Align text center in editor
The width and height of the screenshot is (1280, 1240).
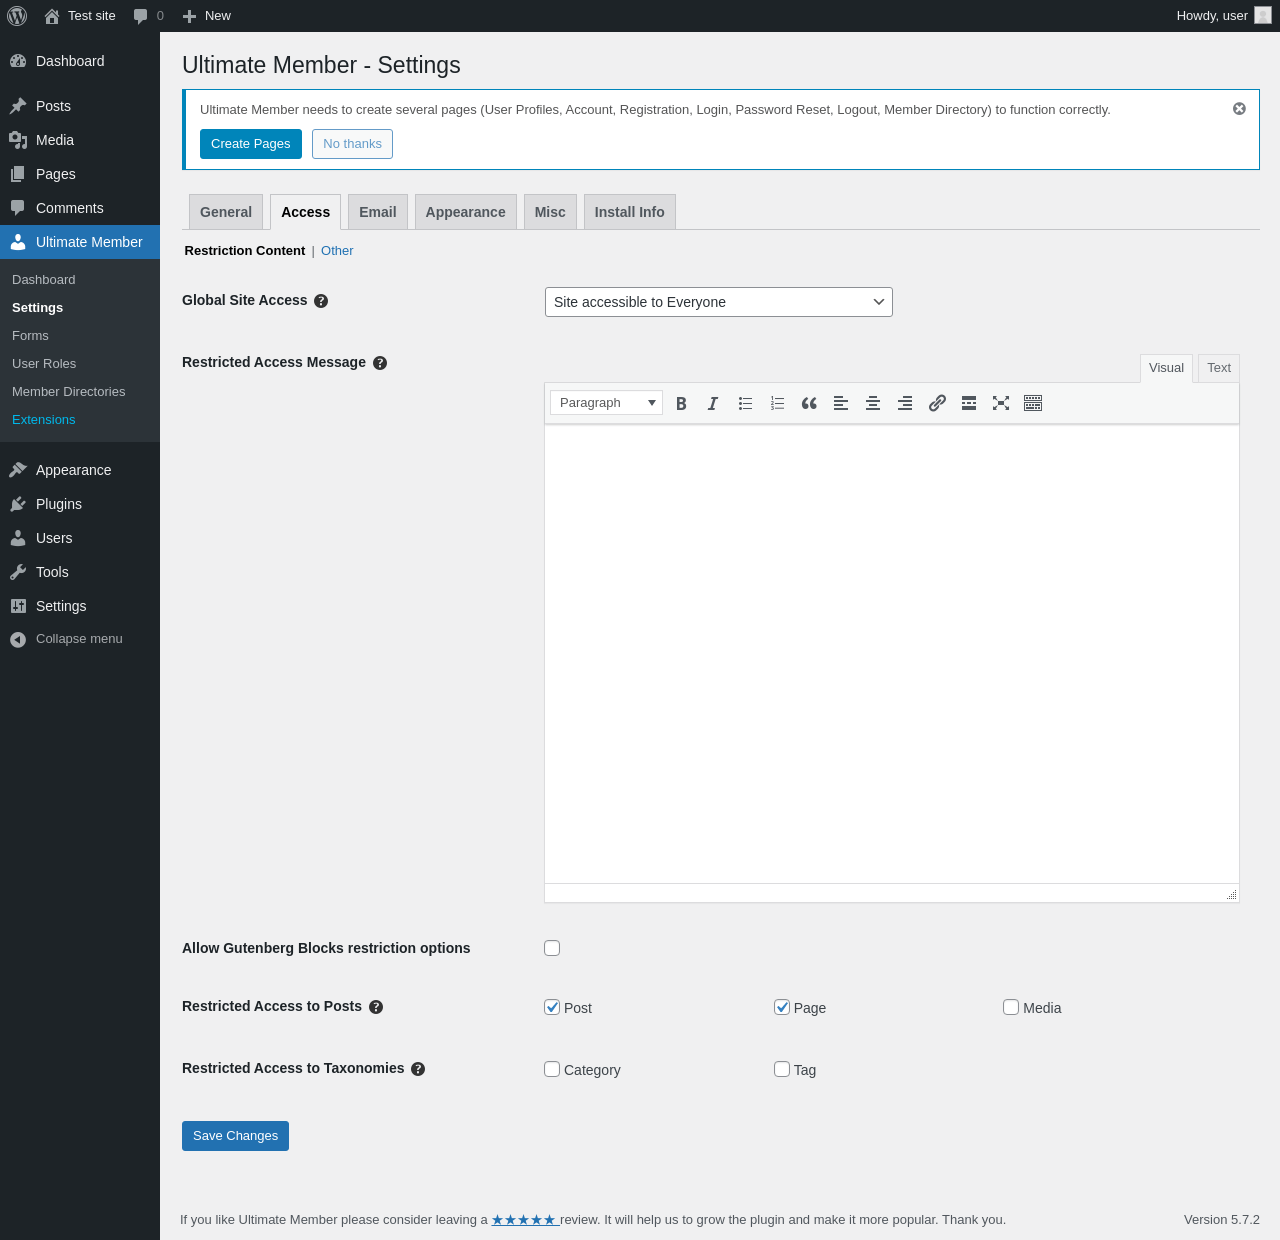[x=873, y=403]
